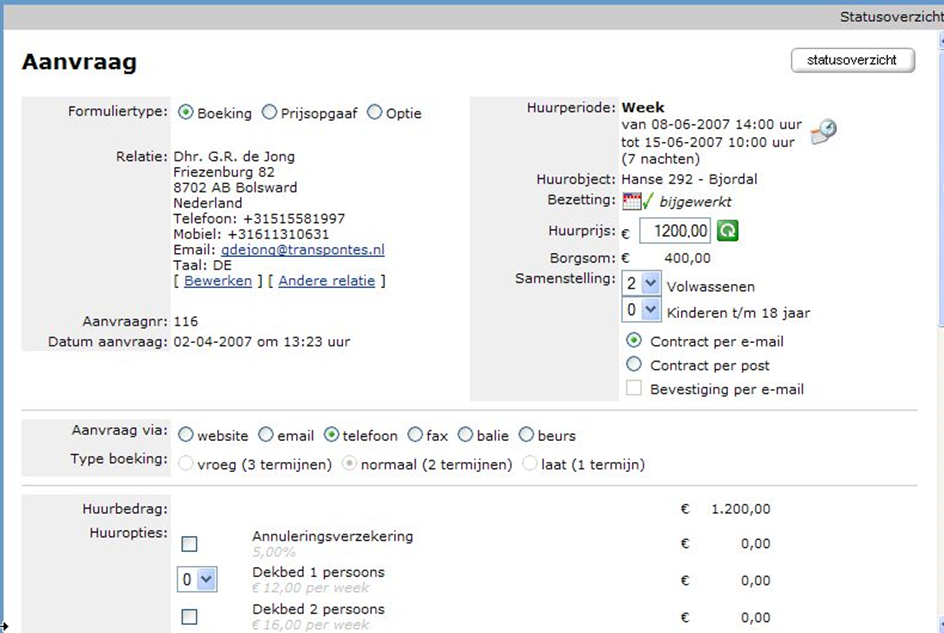Viewport: 944px width, 633px height.
Task: Open the Bezetting calendar icon
Action: pyautogui.click(x=631, y=202)
